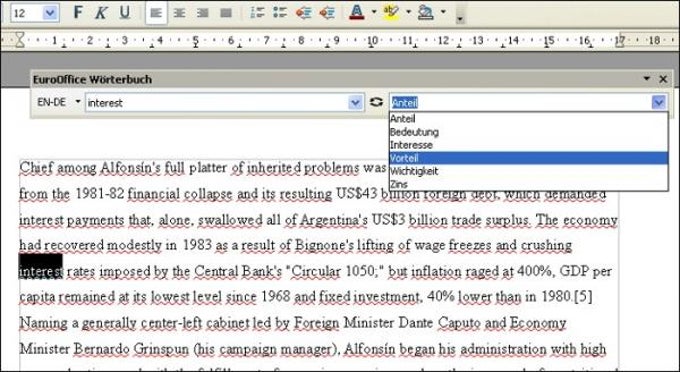680x372 pixels.
Task: Decrease paragraph indent
Action: click(304, 13)
